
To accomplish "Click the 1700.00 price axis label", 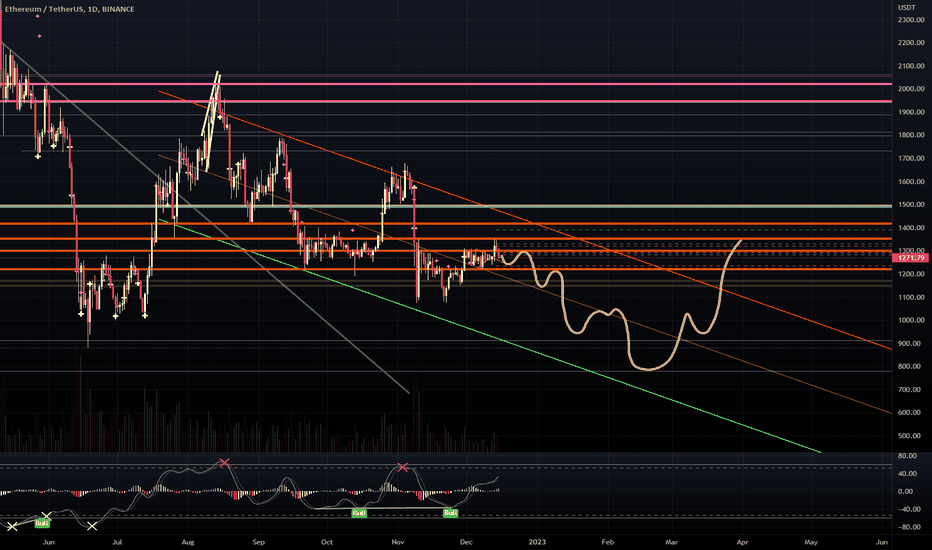I will tap(911, 159).
